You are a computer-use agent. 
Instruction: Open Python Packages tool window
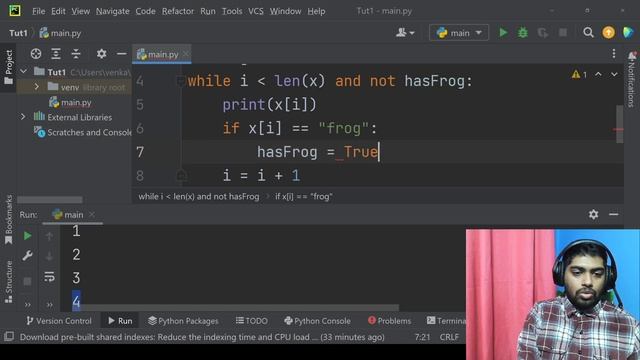click(183, 321)
